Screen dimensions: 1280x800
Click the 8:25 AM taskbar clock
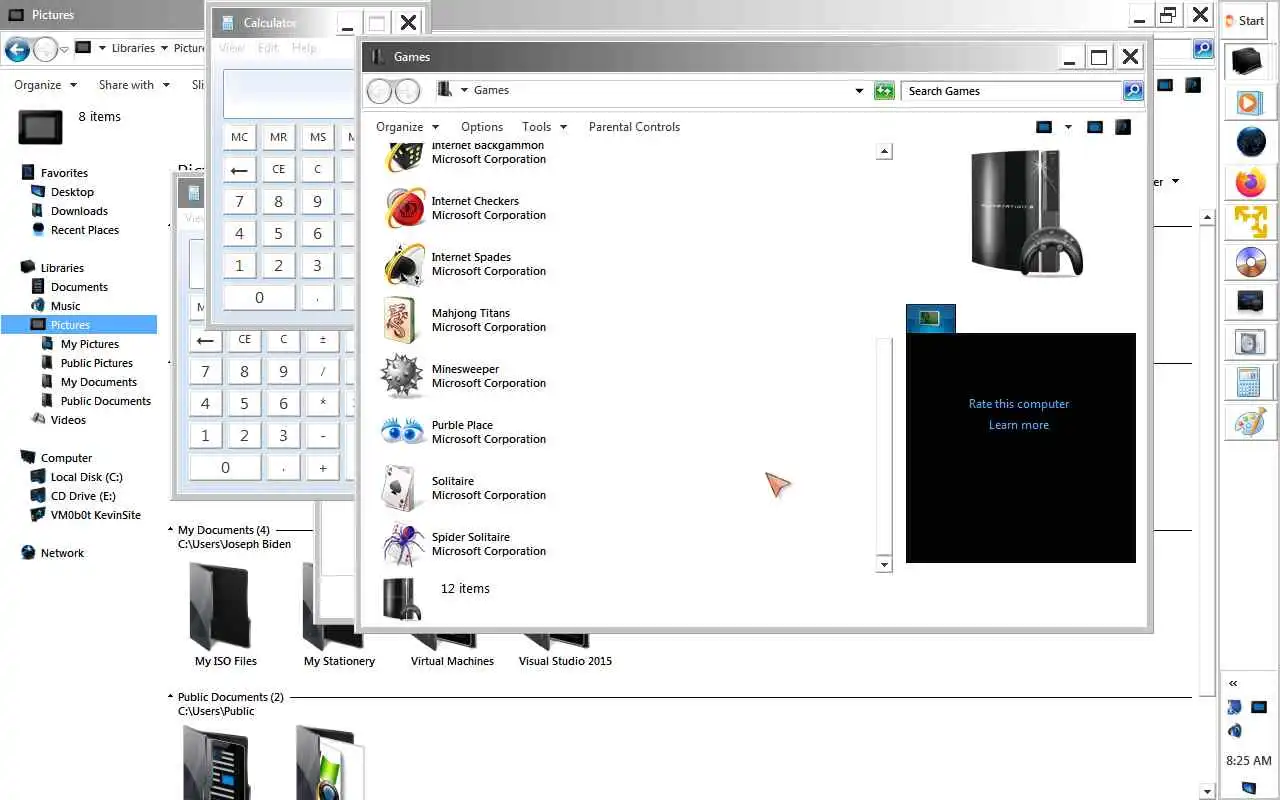coord(1248,761)
